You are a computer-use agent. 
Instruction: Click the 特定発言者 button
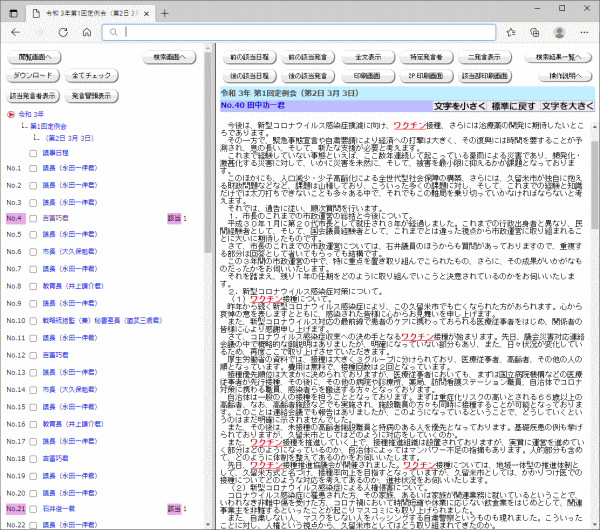point(426,57)
